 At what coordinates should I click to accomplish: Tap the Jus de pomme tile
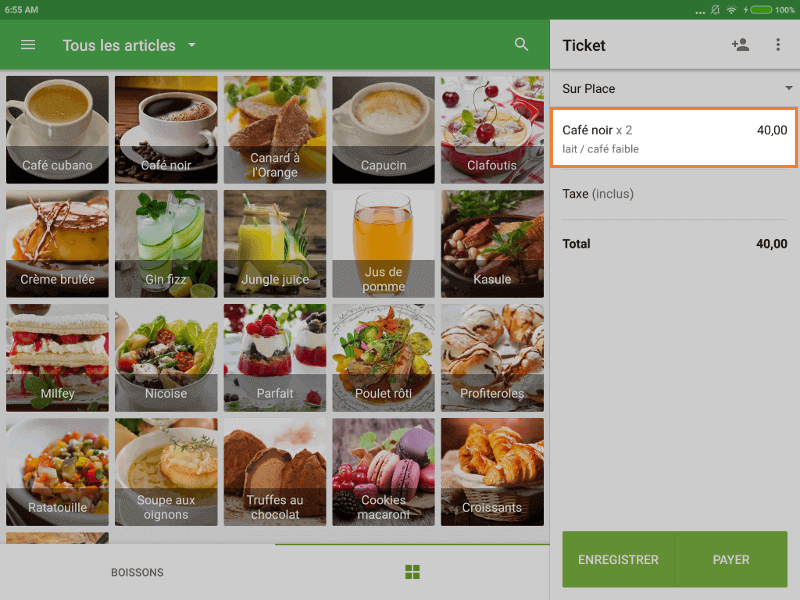click(x=384, y=243)
